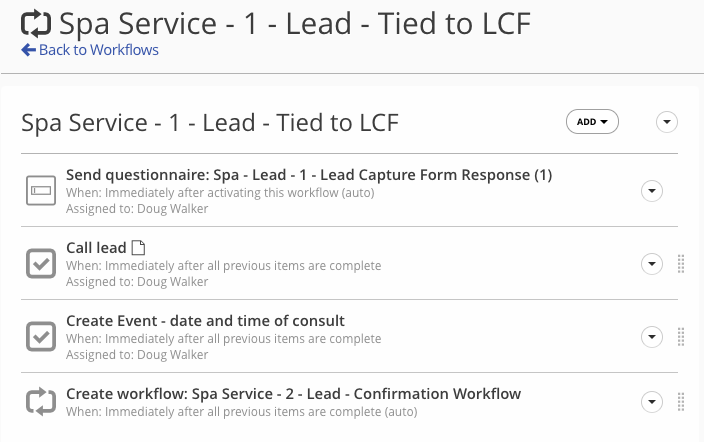This screenshot has width=704, height=442.
Task: Check the Create Event task checkbox
Action: click(40, 337)
